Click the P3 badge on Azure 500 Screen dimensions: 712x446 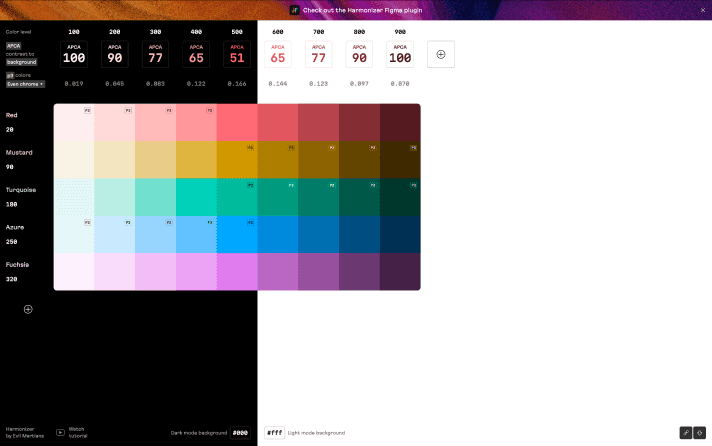[250, 223]
